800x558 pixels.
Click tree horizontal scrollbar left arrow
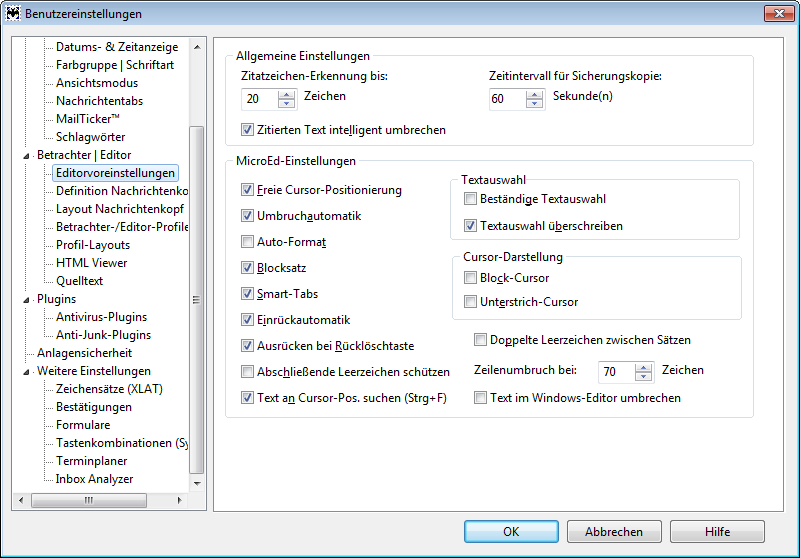[21, 500]
